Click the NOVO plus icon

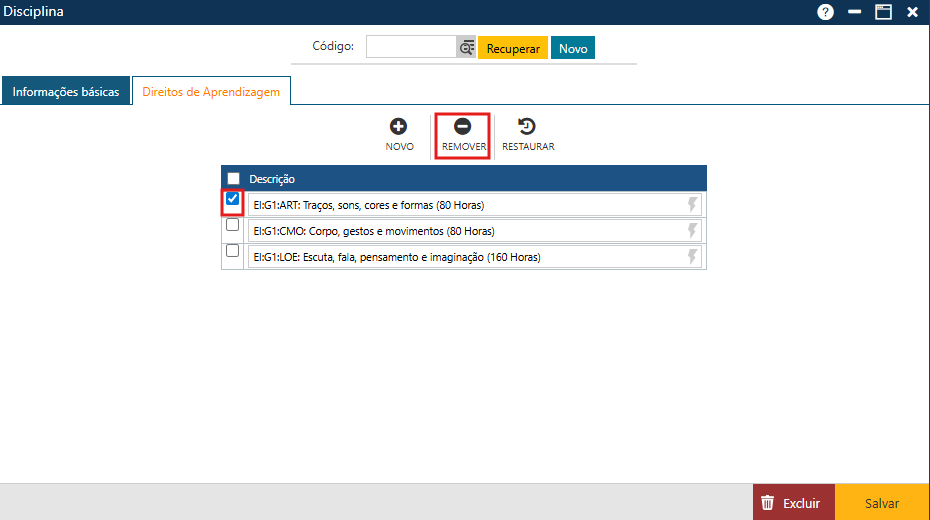(398, 126)
